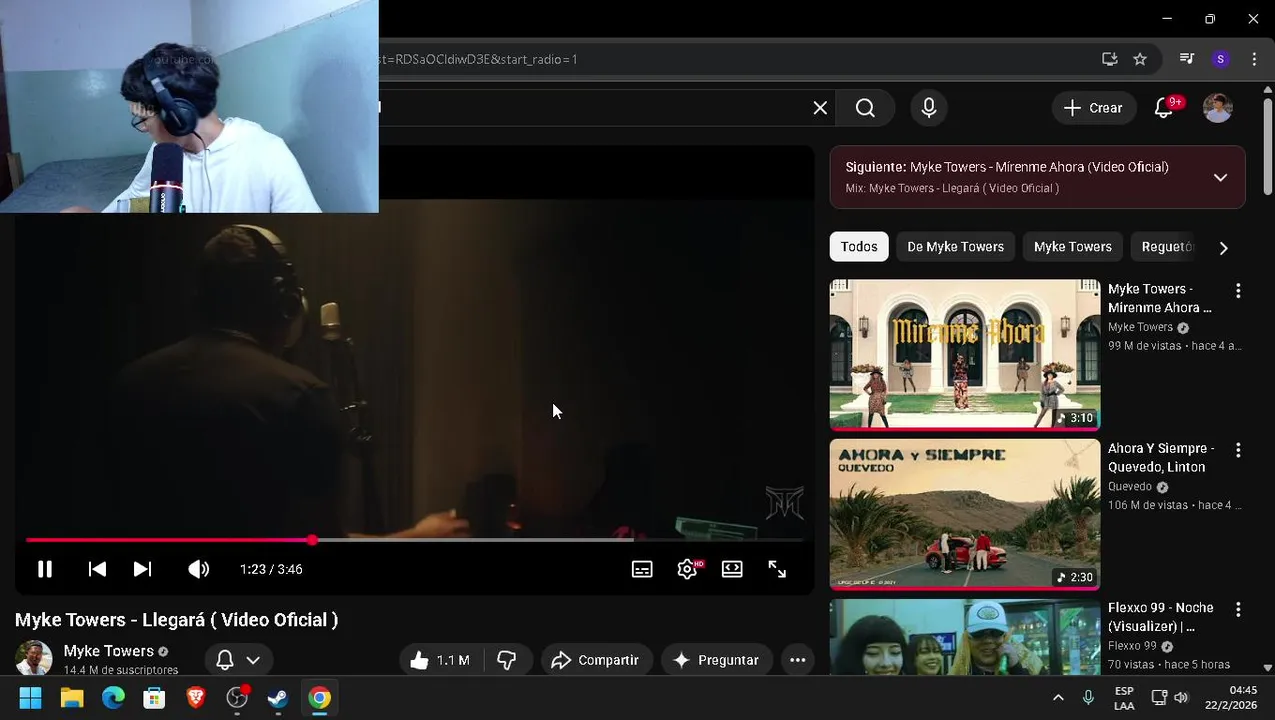Start voice search with microphone
This screenshot has height=720, width=1275.
[929, 108]
